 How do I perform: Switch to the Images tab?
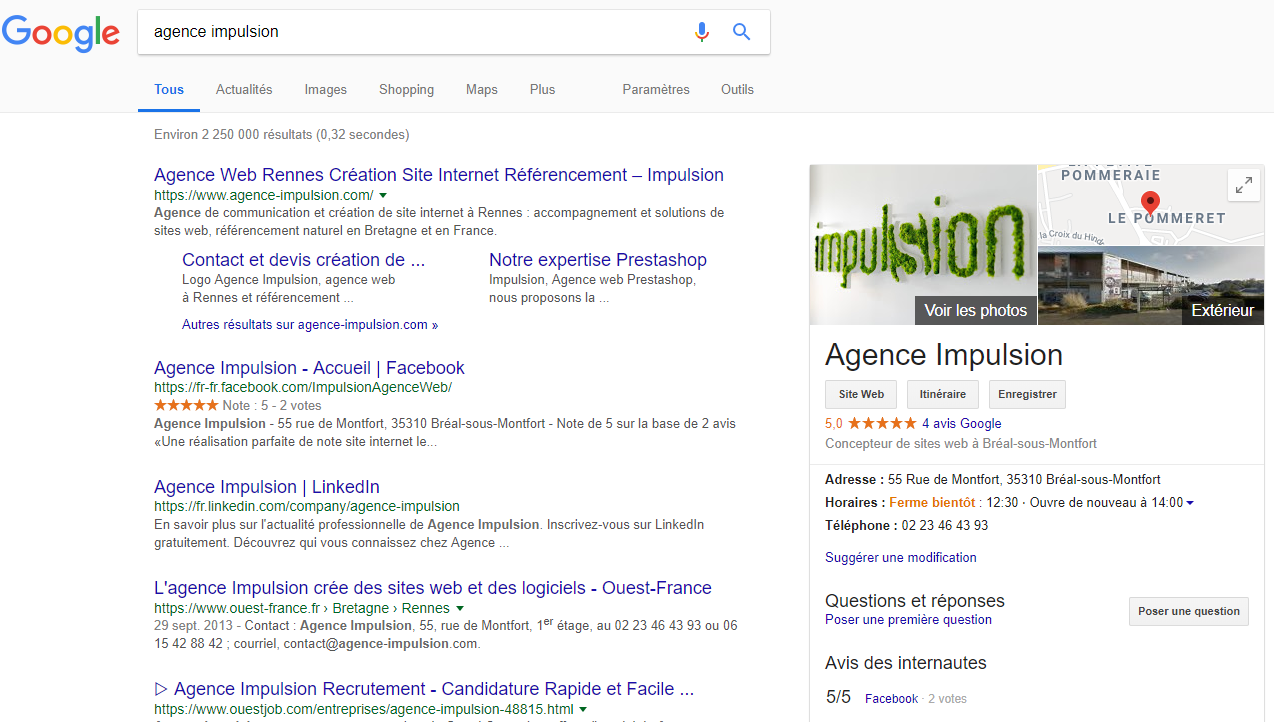tap(325, 89)
